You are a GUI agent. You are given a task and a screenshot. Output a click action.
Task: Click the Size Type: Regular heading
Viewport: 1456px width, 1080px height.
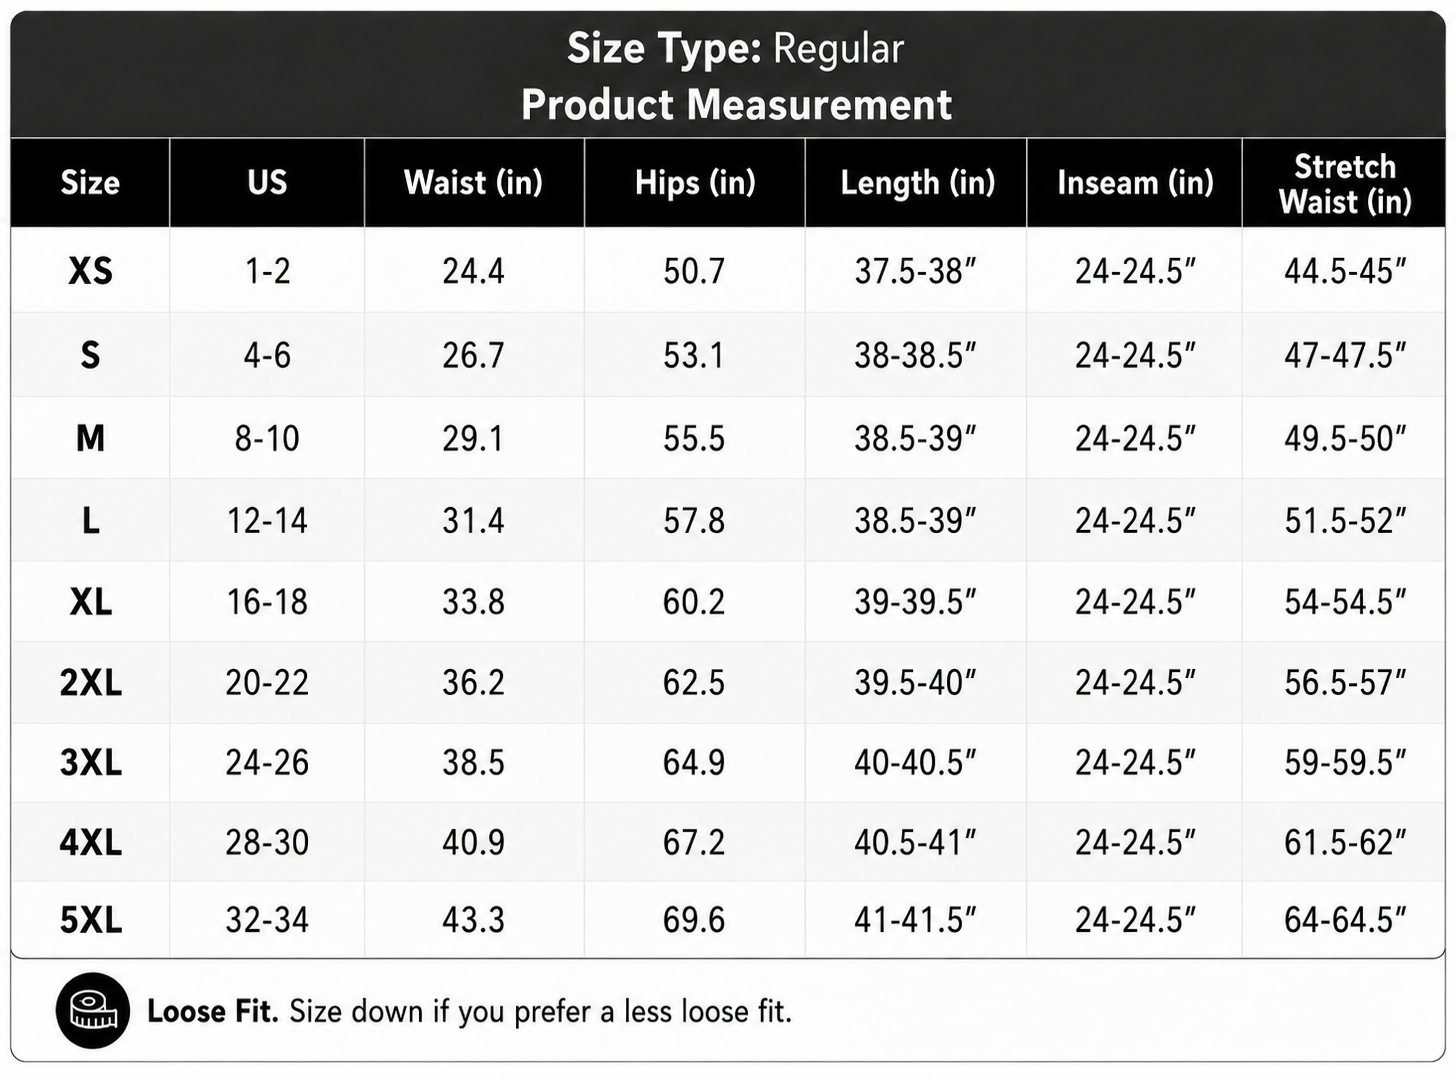735,49
